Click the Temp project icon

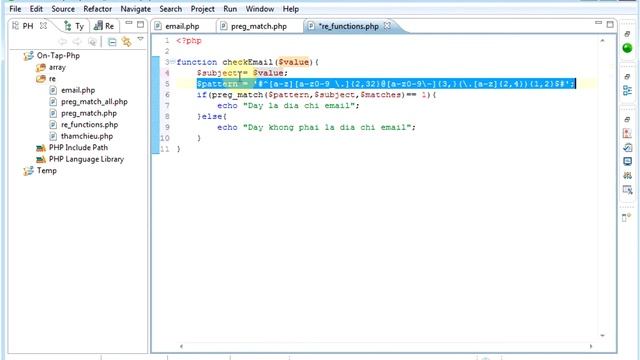[29, 171]
